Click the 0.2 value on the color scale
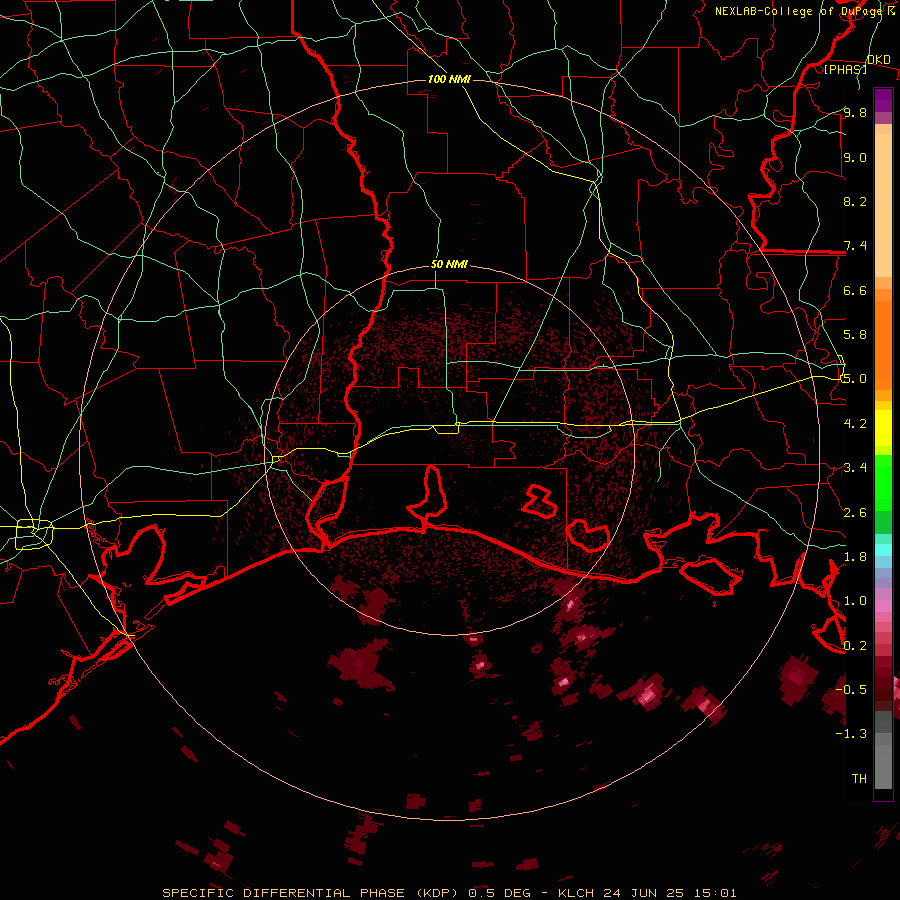This screenshot has width=900, height=900. point(855,646)
